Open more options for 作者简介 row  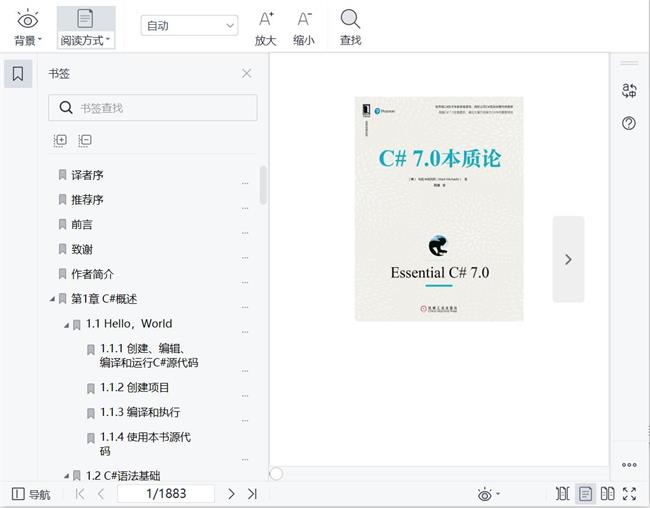[x=245, y=282]
